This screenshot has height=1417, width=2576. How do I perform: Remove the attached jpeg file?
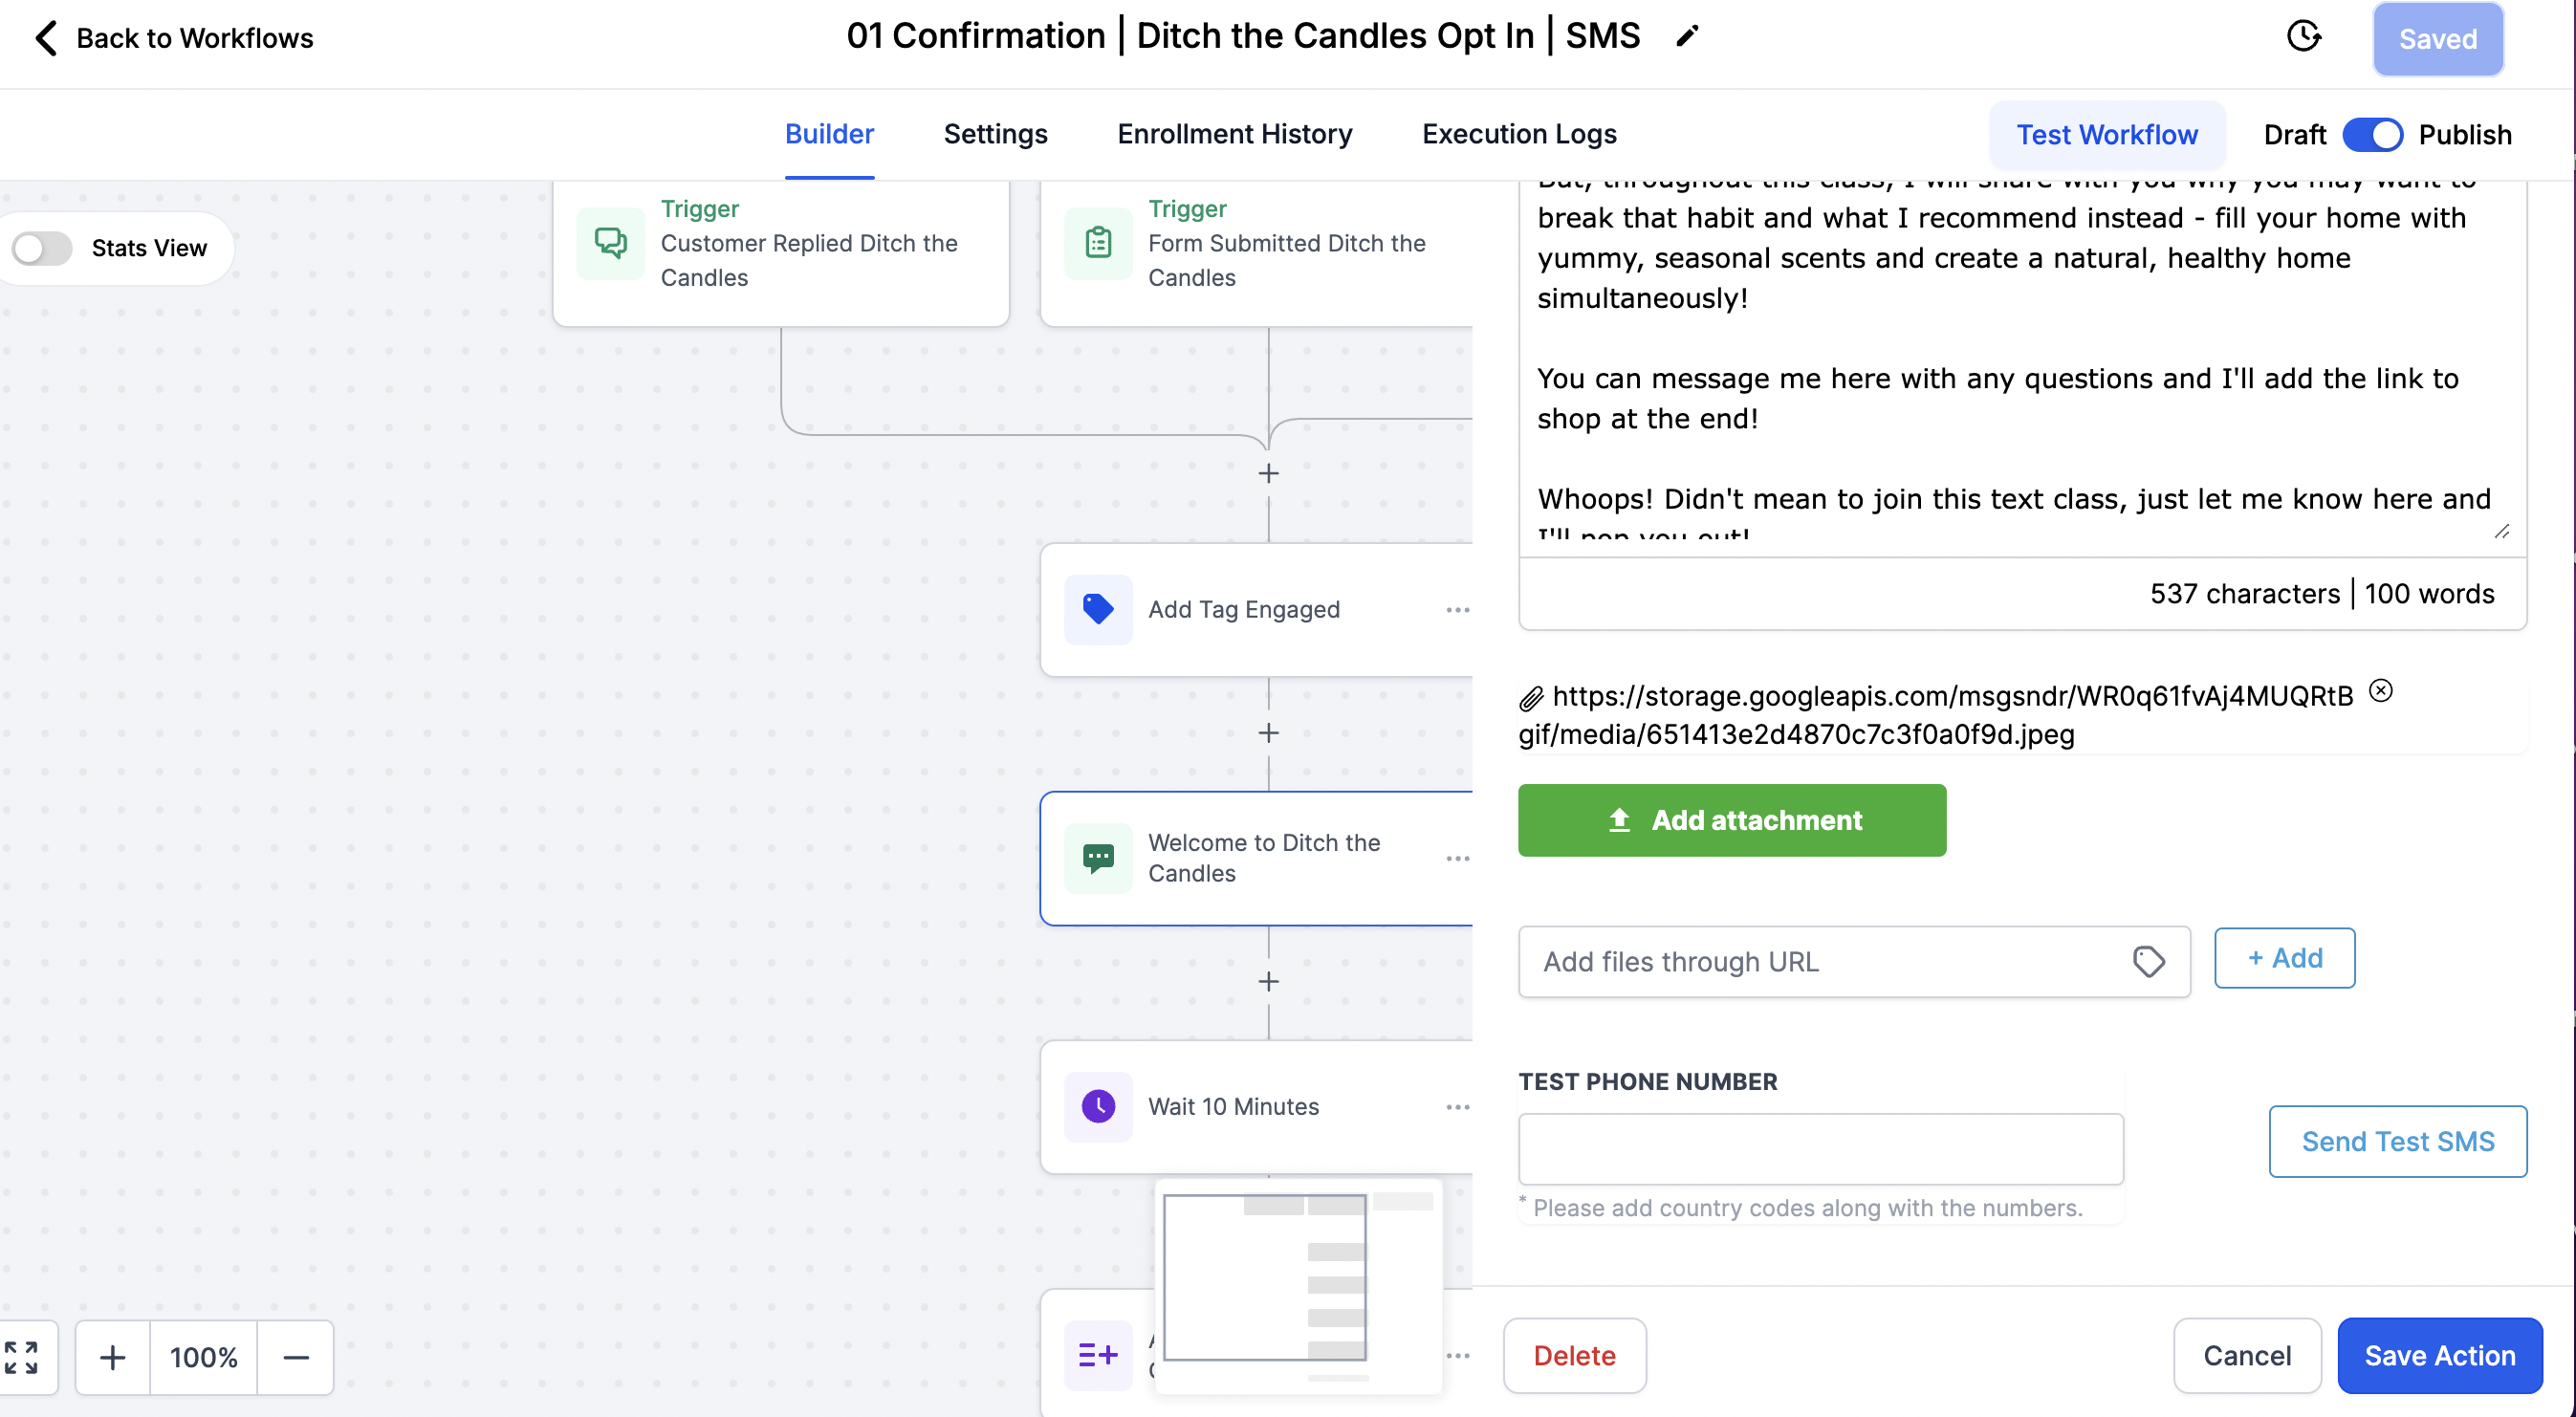coord(2381,691)
